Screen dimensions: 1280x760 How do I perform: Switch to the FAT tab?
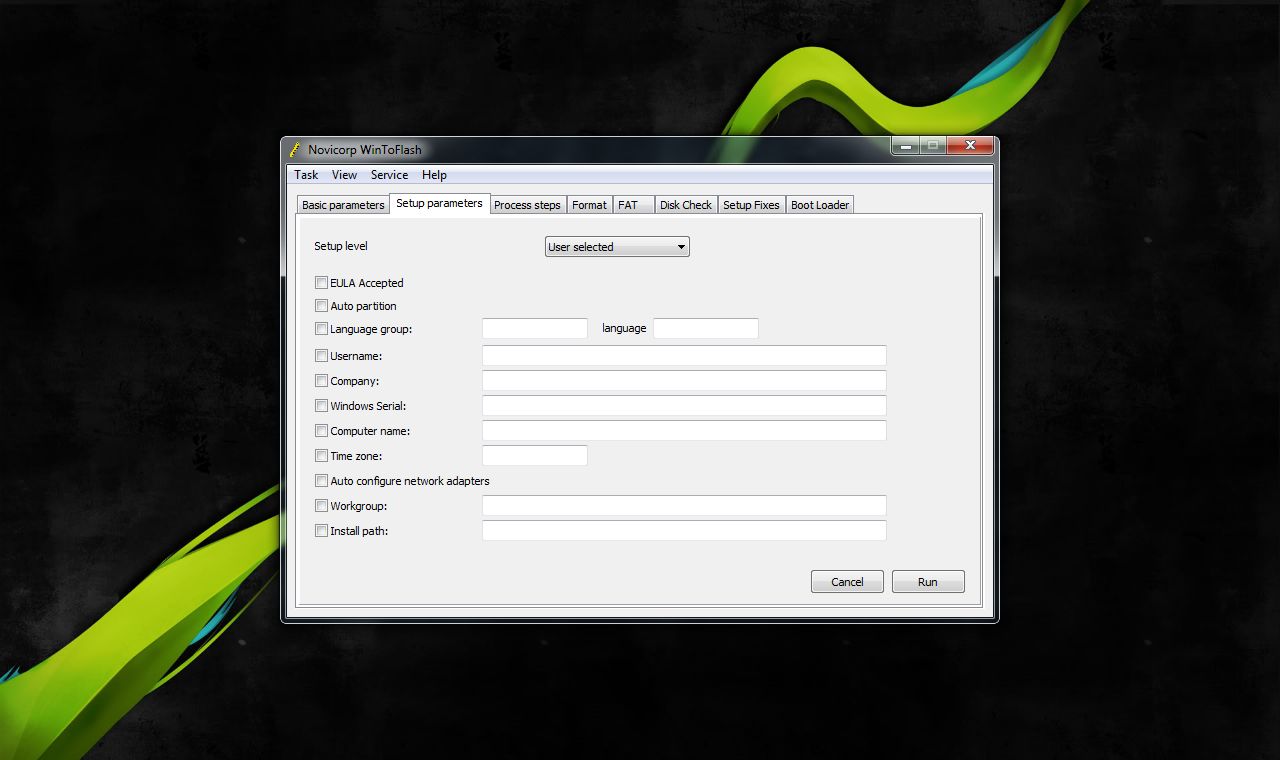coord(633,205)
